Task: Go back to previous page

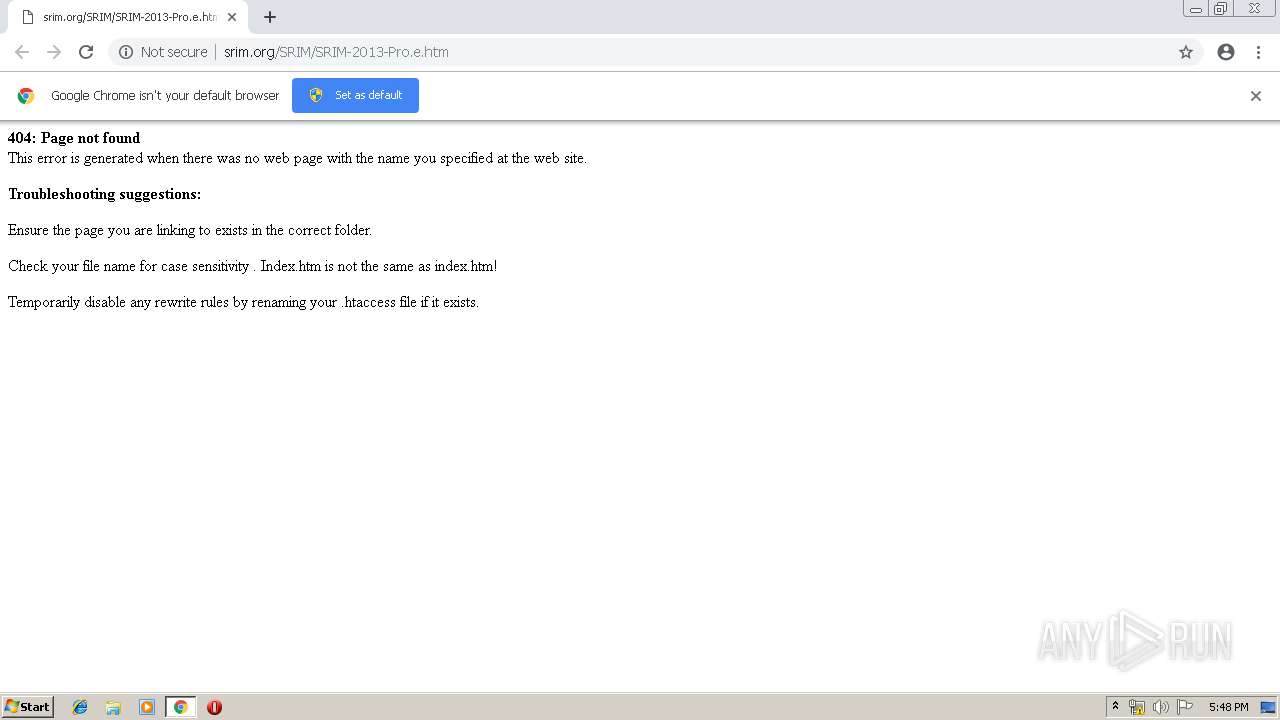Action: pyautogui.click(x=22, y=52)
